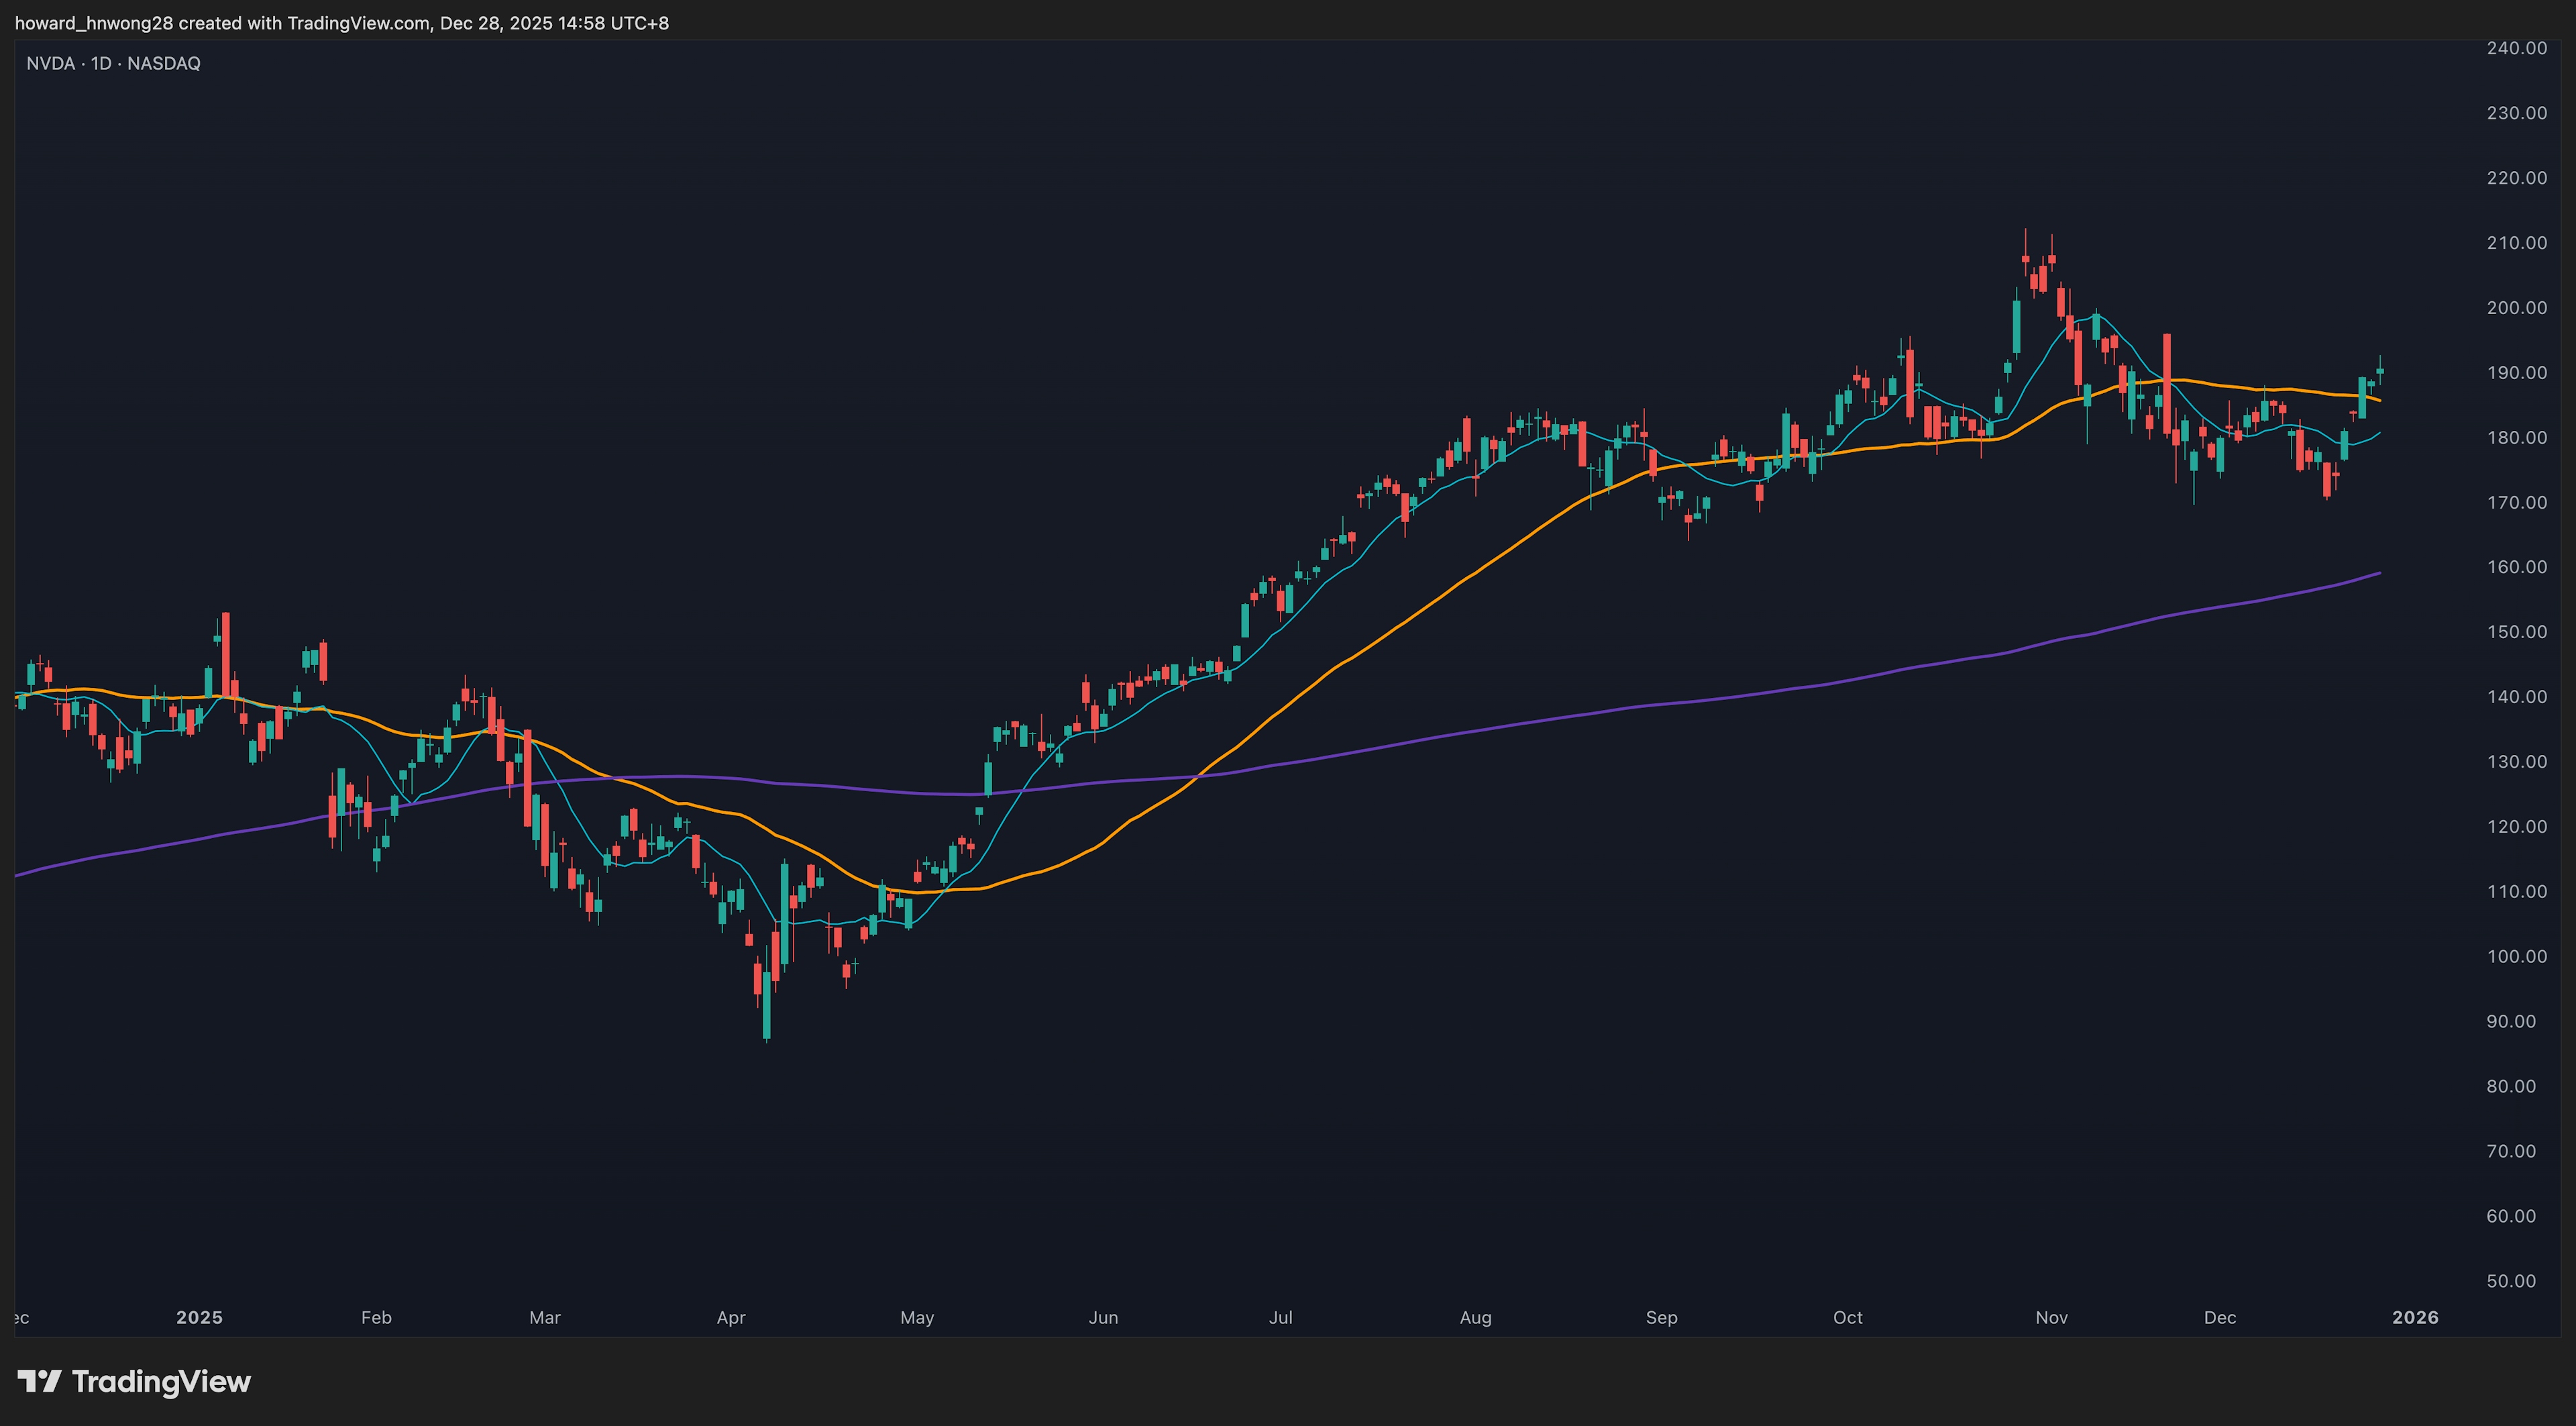The height and width of the screenshot is (1426, 2576).
Task: Click the Apr month label on time axis
Action: point(731,1317)
